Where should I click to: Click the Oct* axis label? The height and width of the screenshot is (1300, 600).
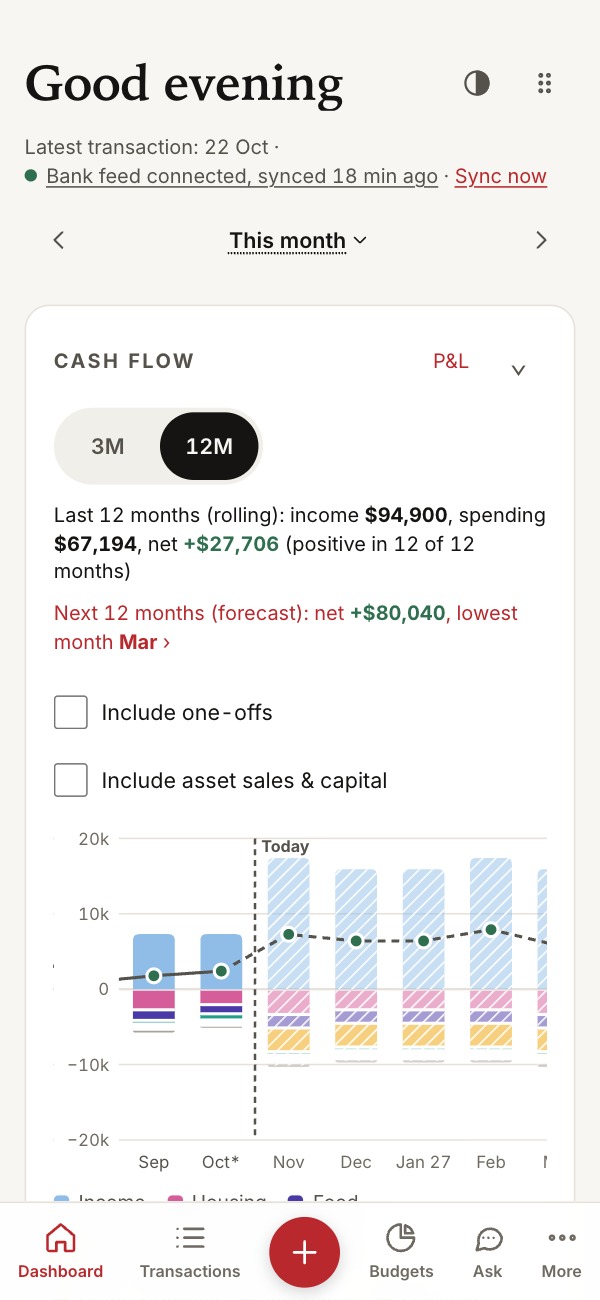click(x=221, y=1162)
